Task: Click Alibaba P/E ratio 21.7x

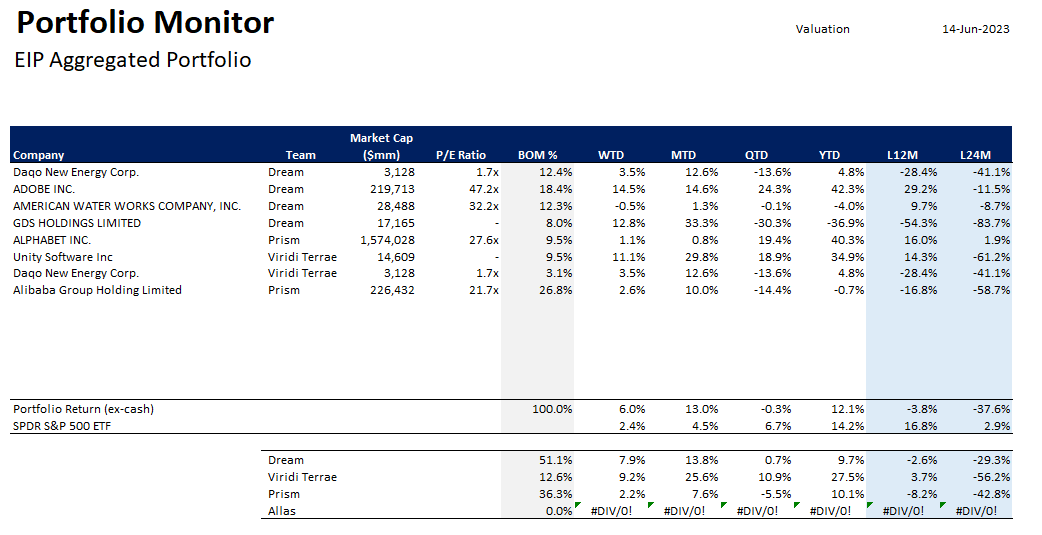Action: pos(484,290)
